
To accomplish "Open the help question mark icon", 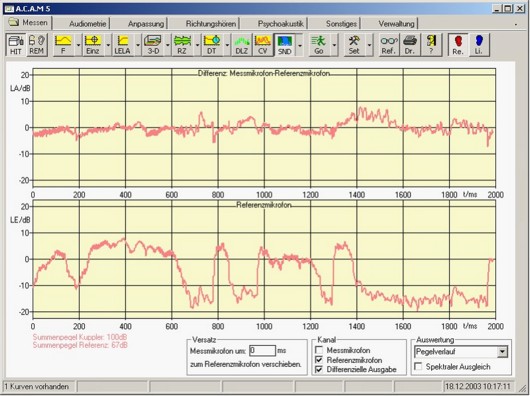I will click(x=431, y=45).
